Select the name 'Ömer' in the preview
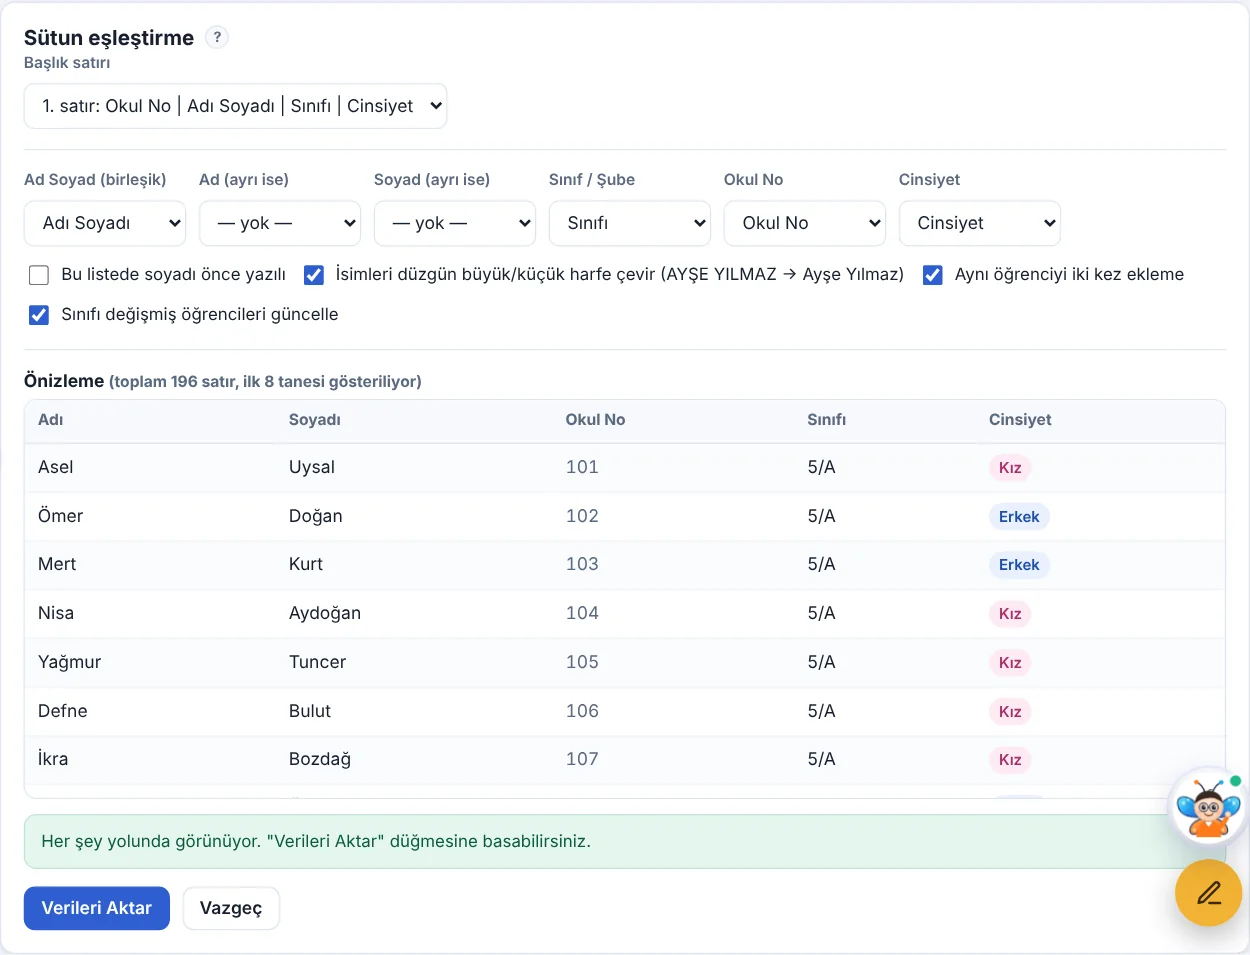 (x=61, y=516)
